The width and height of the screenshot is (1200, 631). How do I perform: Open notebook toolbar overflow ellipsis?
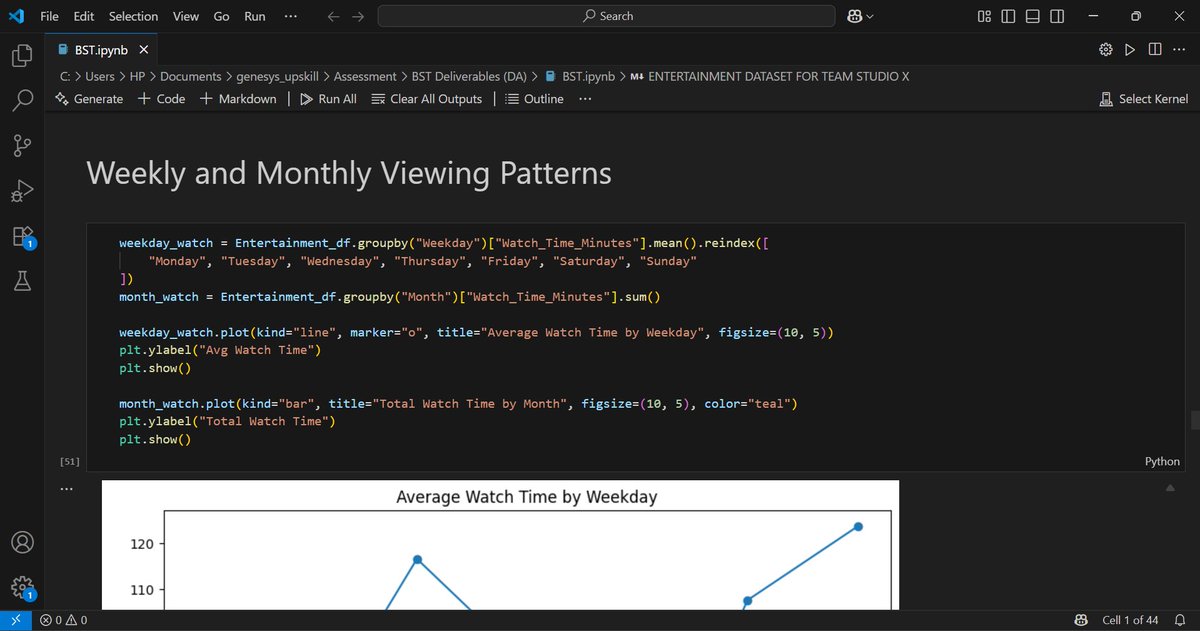(x=585, y=99)
